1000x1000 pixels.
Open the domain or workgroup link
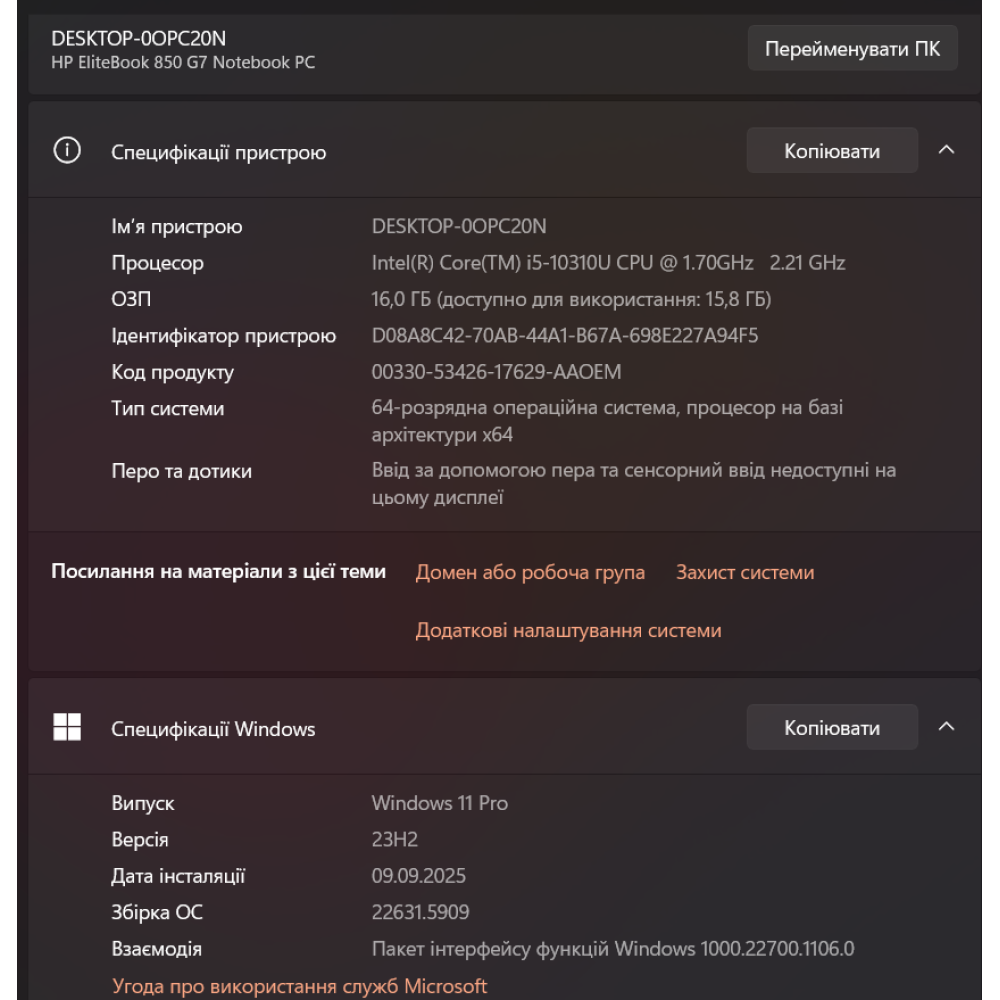[530, 573]
